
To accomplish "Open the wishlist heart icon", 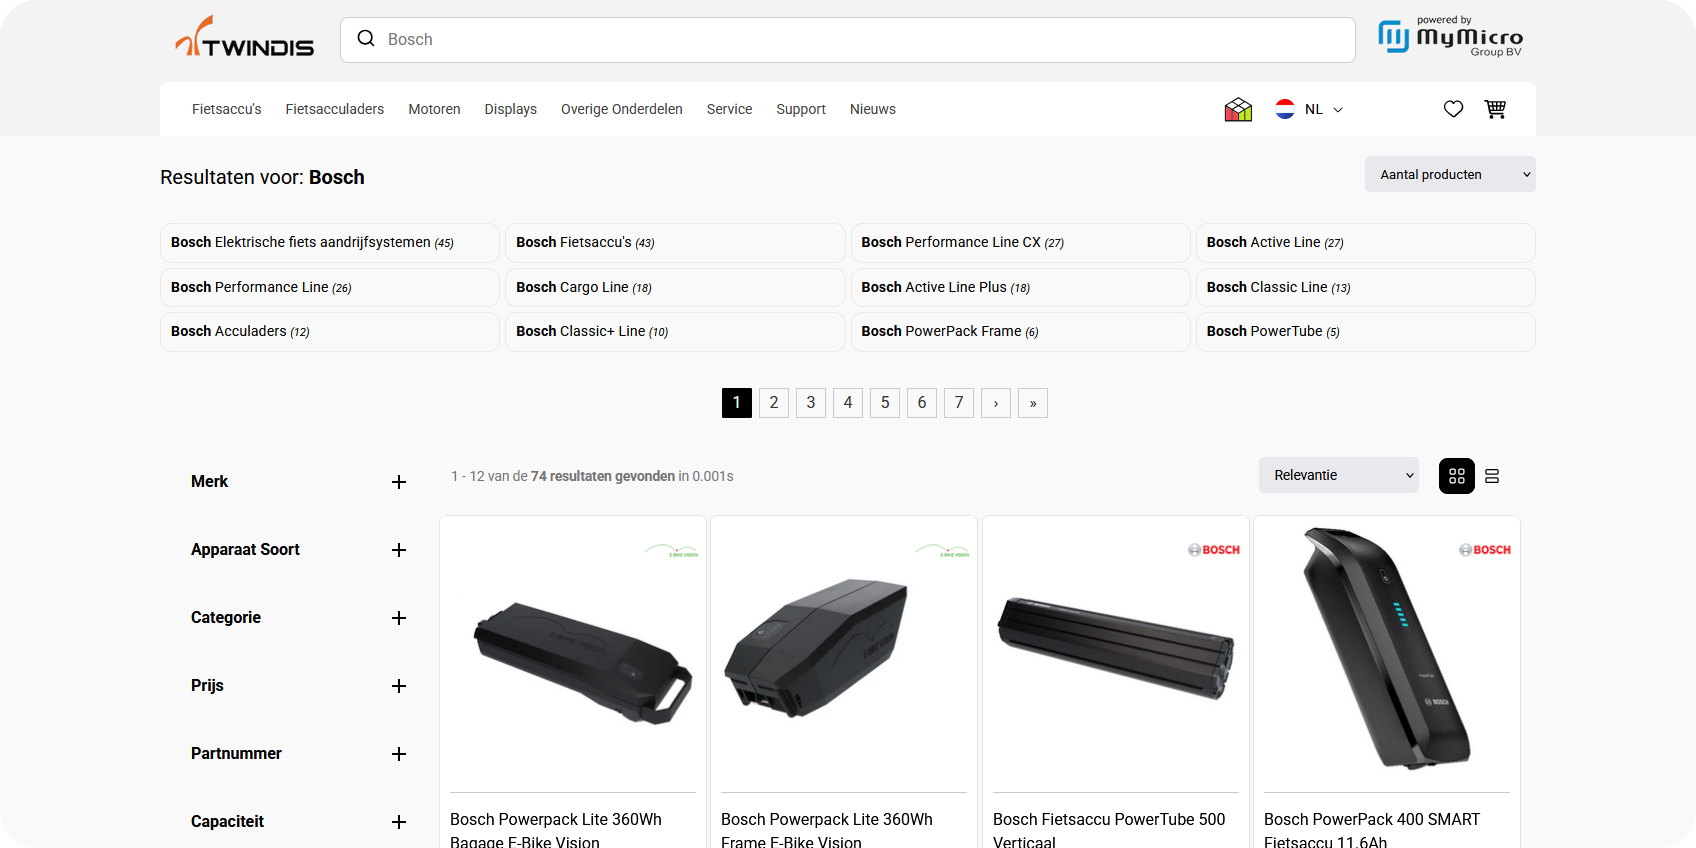I will pos(1453,109).
